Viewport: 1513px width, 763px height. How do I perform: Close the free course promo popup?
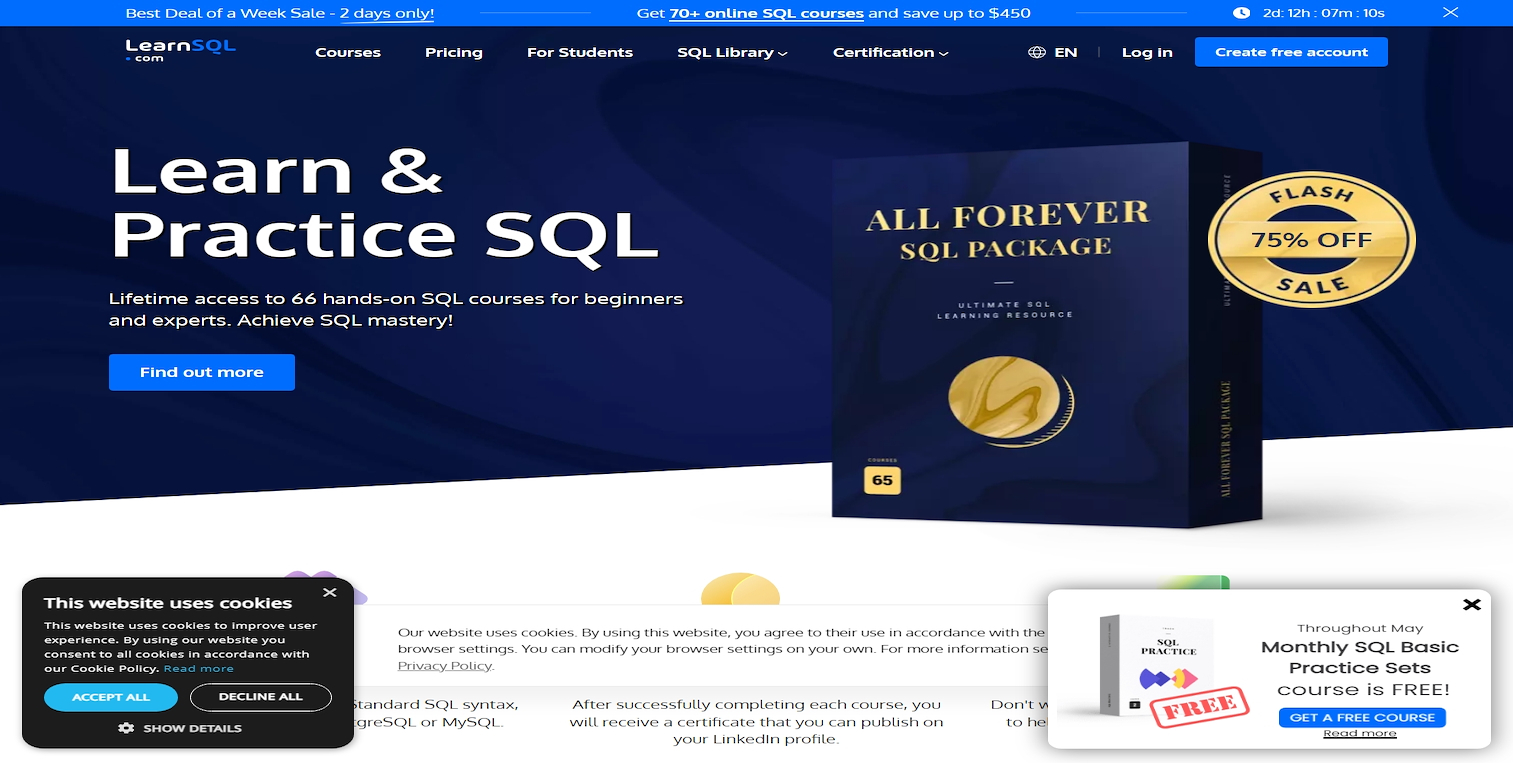click(x=1472, y=604)
